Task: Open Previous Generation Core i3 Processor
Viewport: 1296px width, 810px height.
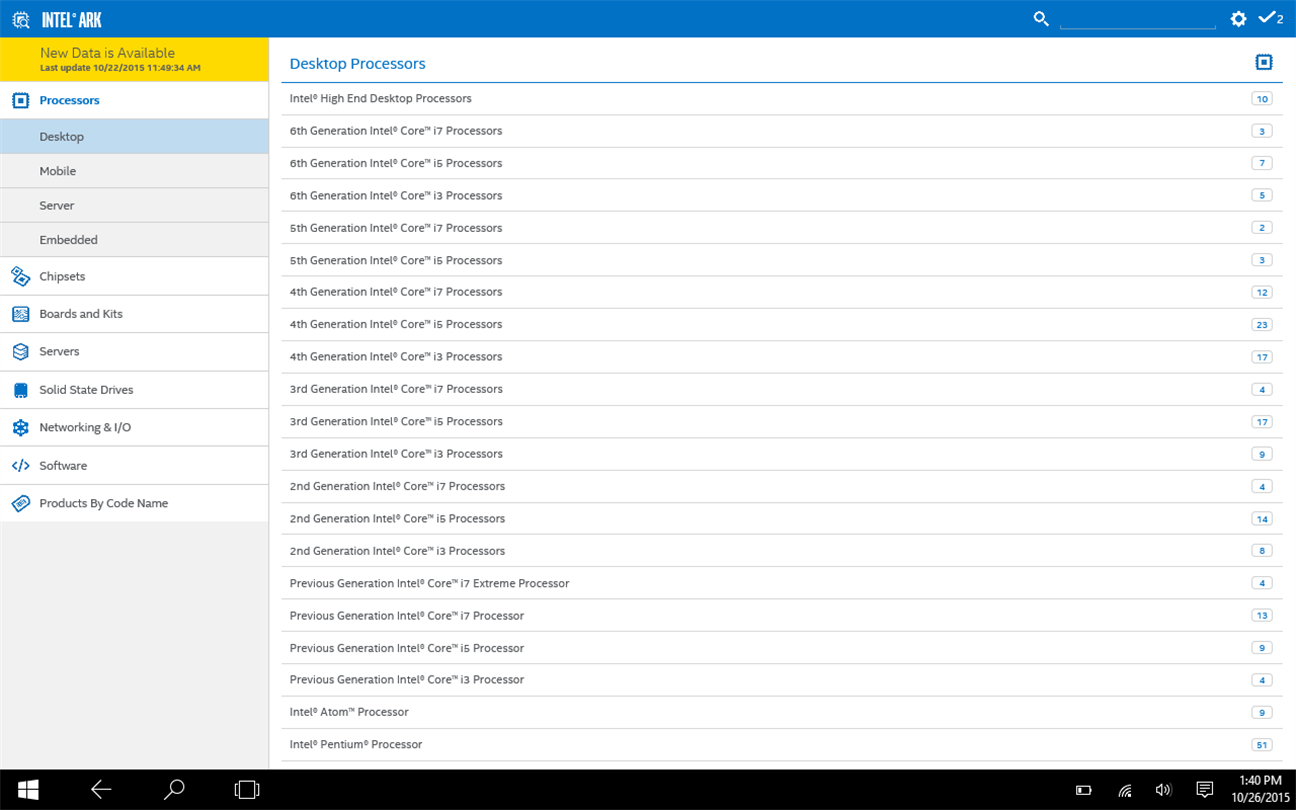Action: pyautogui.click(x=782, y=680)
